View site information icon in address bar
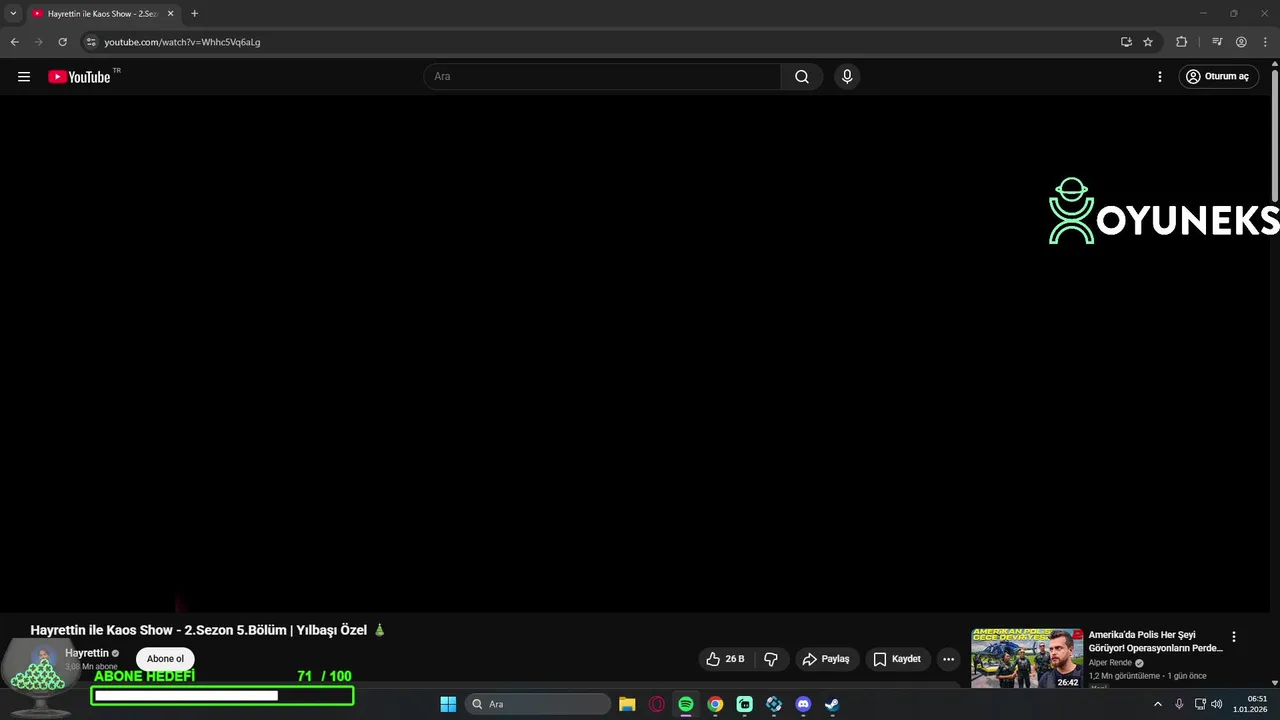This screenshot has width=1280, height=720. (x=90, y=42)
